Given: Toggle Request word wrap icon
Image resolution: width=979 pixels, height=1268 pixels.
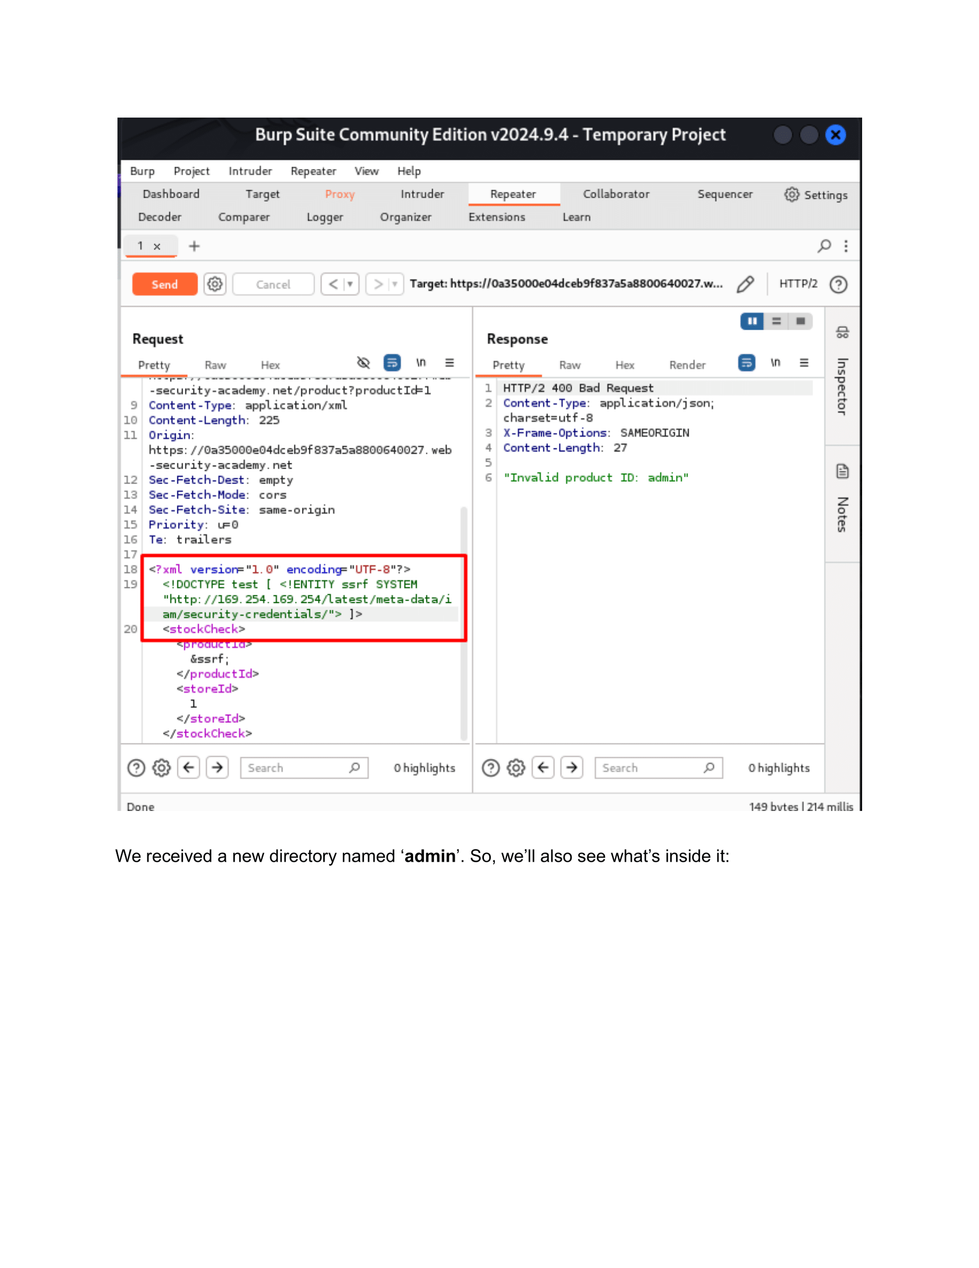Looking at the screenshot, I should coord(392,362).
